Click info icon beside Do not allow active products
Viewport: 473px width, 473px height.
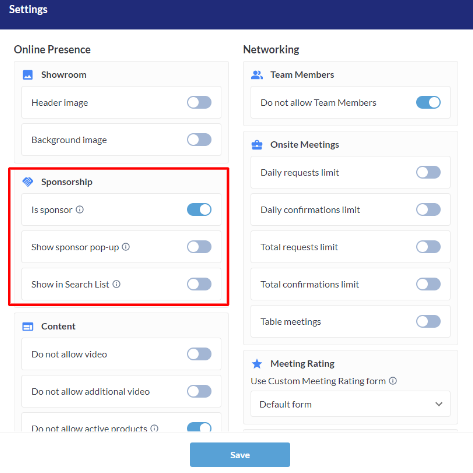(154, 428)
